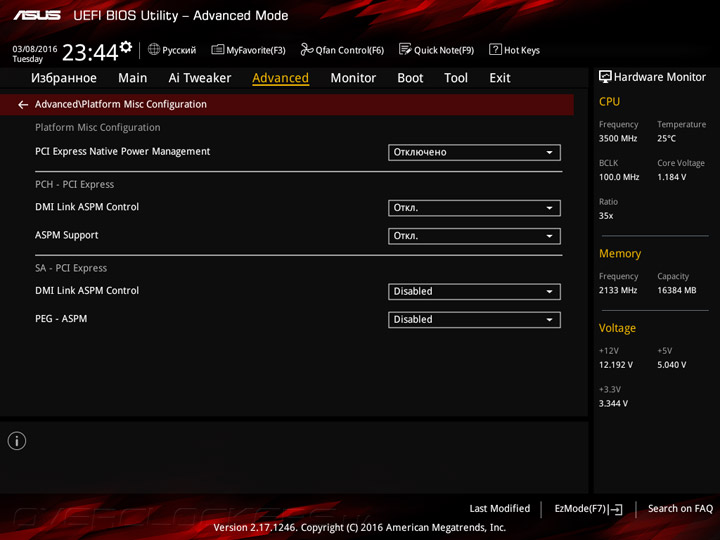Image resolution: width=720 pixels, height=540 pixels.
Task: Click the 03/08/2016 date text
Action: (35, 49)
